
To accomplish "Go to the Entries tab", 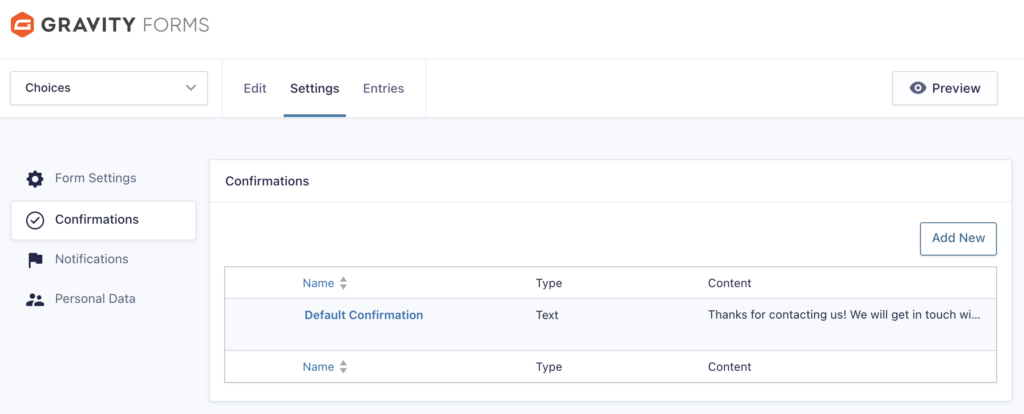I will tap(383, 88).
